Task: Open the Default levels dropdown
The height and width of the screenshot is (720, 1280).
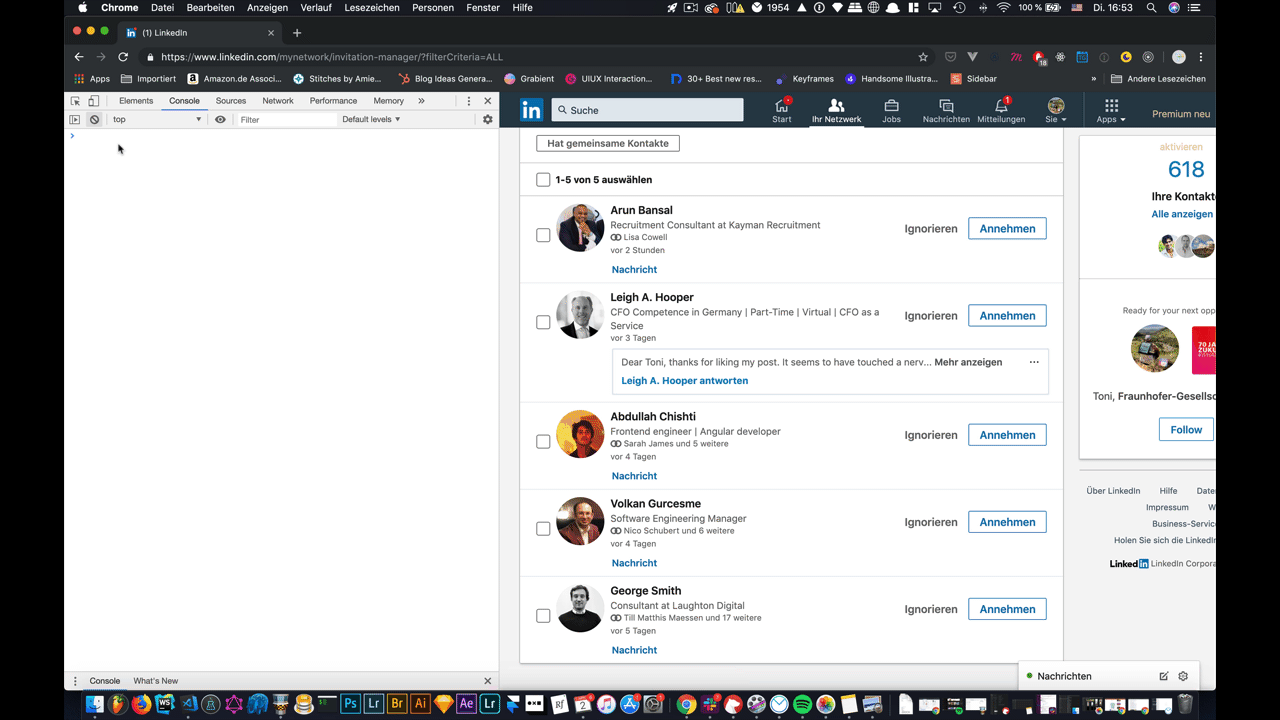Action: pos(371,119)
